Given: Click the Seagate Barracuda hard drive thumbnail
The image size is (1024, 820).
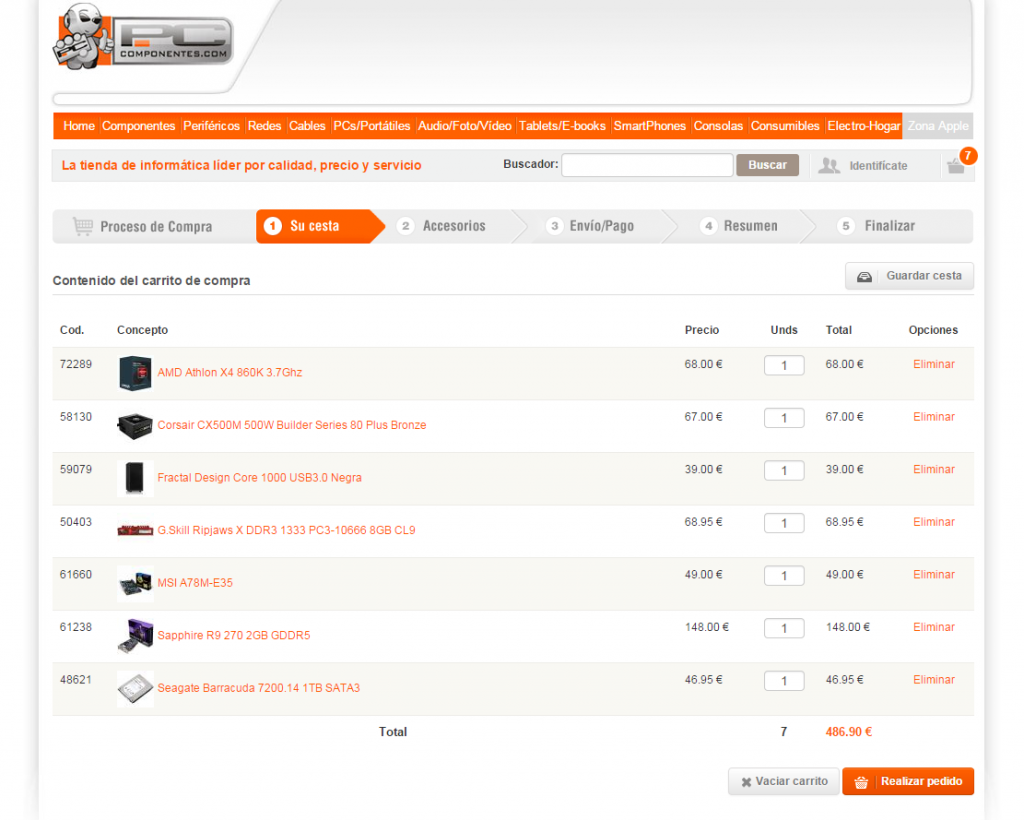Looking at the screenshot, I should (x=135, y=689).
